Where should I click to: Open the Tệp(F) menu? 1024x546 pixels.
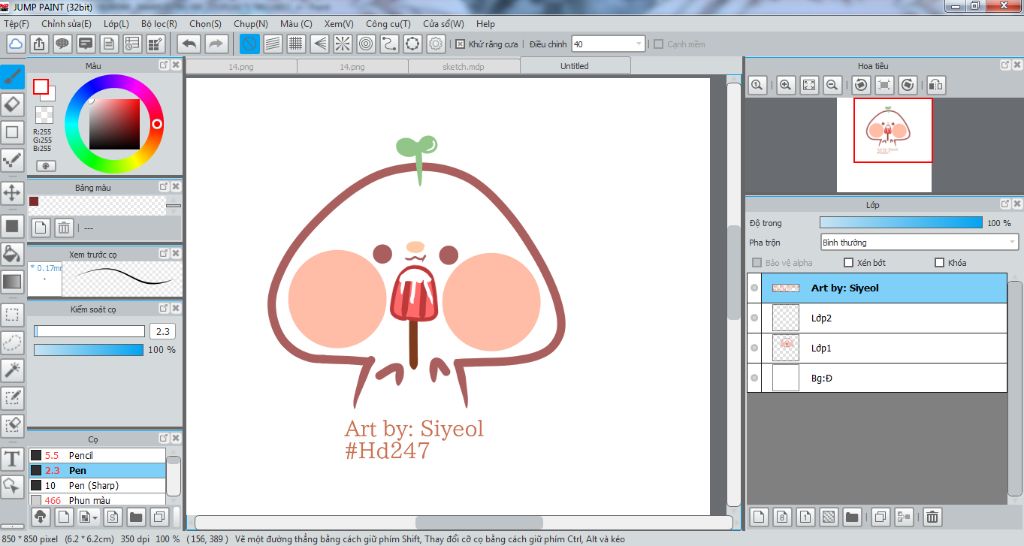(16, 24)
